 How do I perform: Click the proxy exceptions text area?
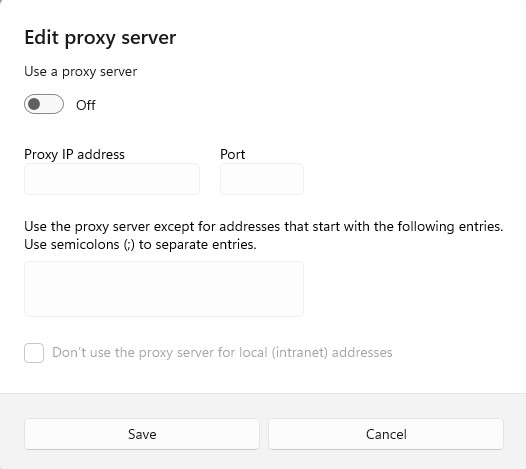[x=164, y=289]
